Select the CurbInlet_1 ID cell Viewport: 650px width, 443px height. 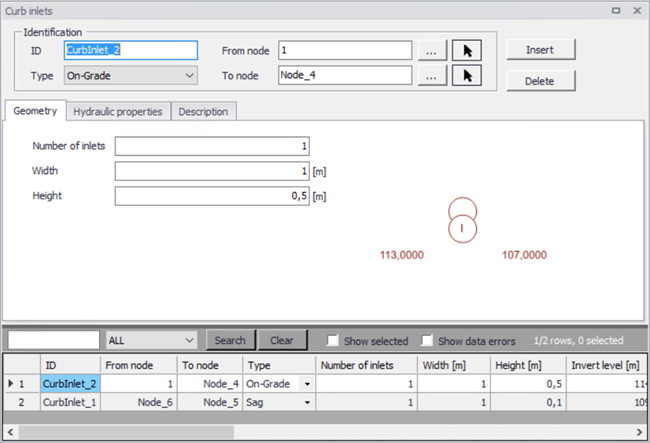point(70,402)
